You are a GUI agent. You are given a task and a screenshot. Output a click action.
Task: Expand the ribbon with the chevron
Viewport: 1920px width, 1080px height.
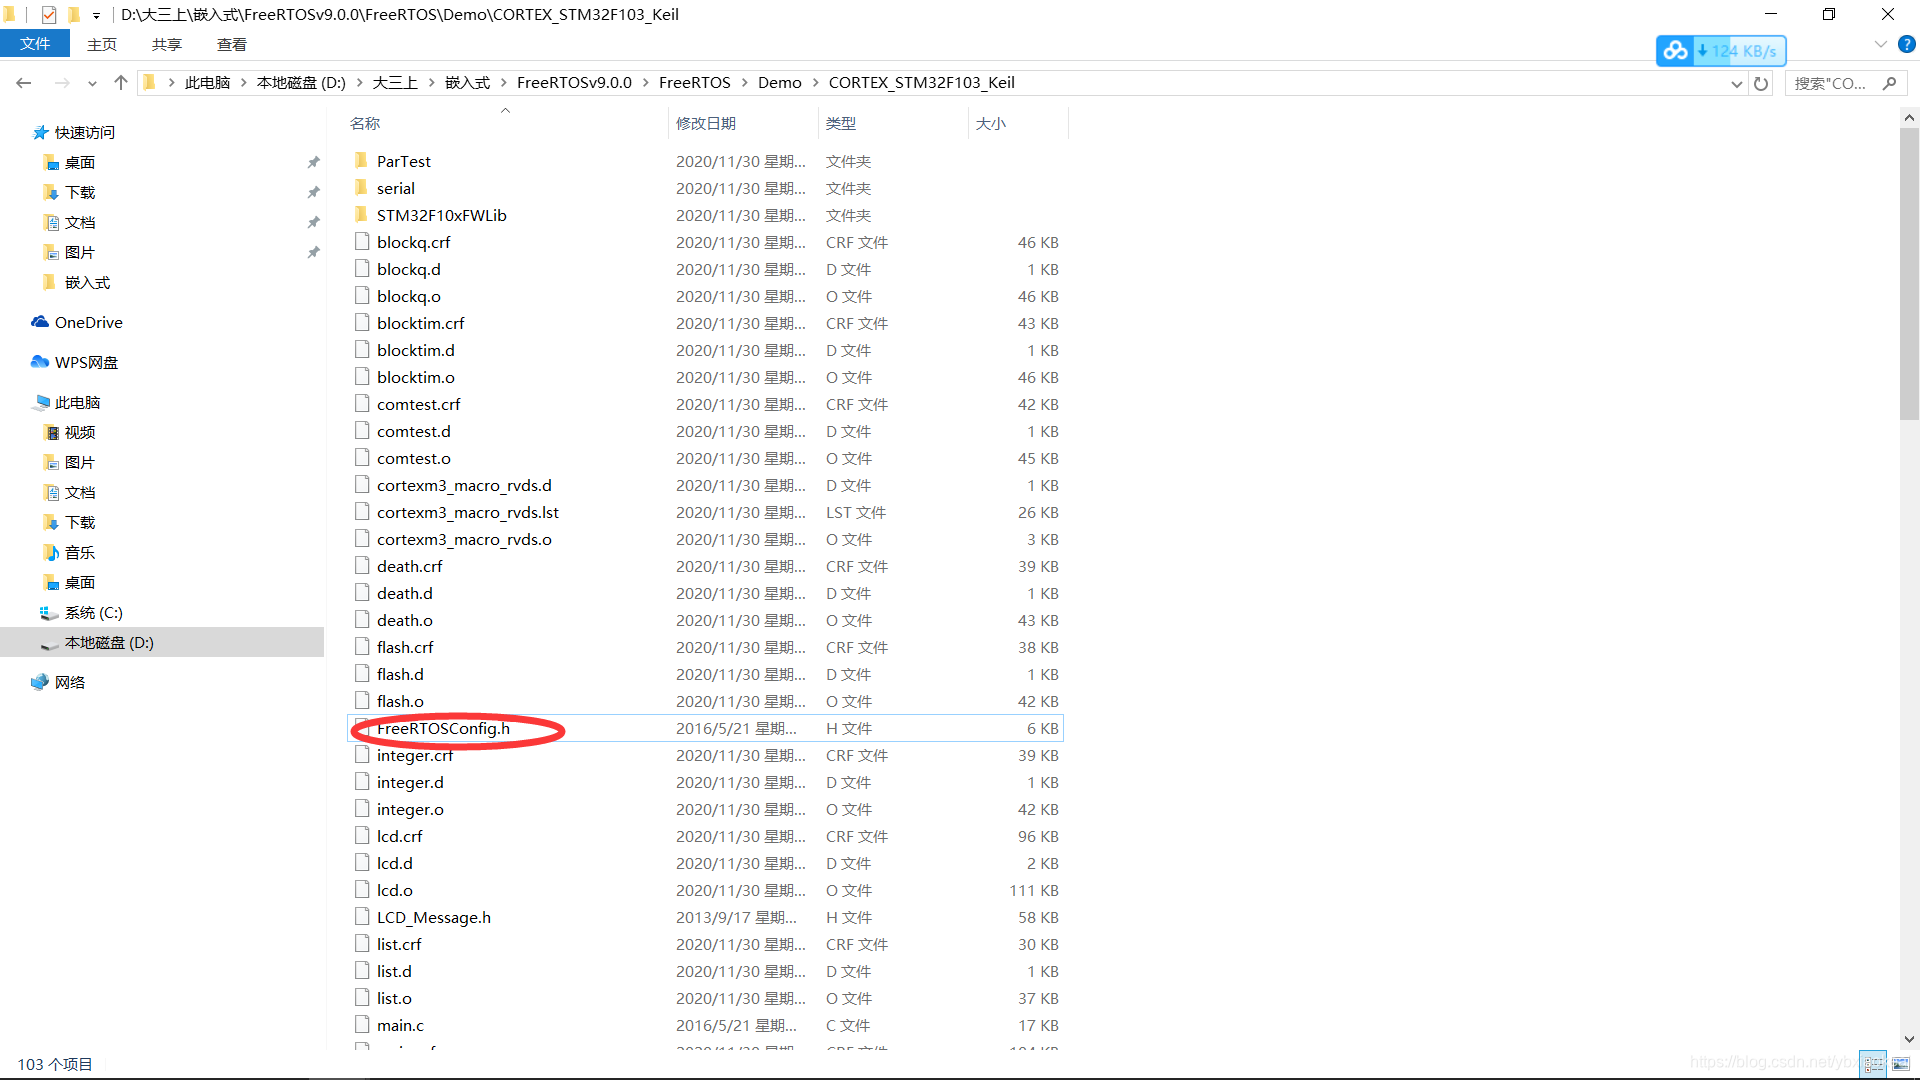1880,44
